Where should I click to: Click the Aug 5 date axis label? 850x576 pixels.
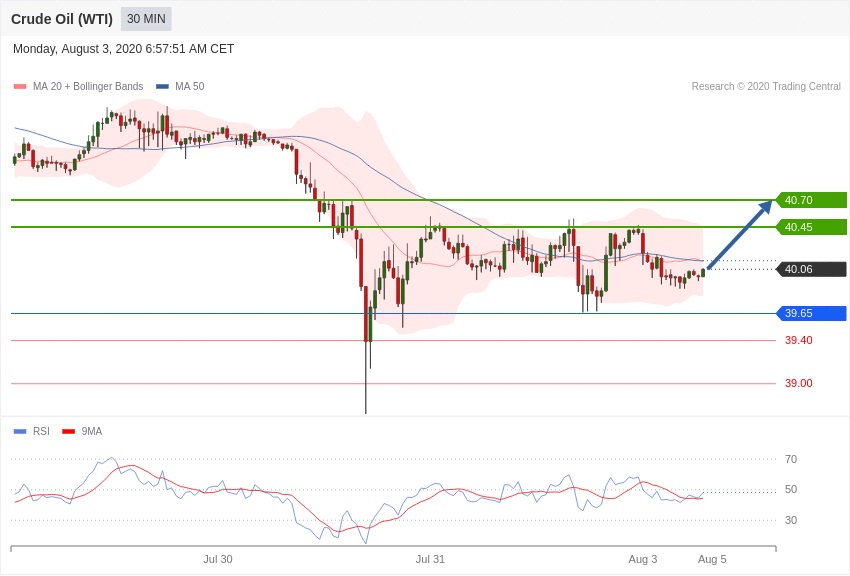[712, 559]
